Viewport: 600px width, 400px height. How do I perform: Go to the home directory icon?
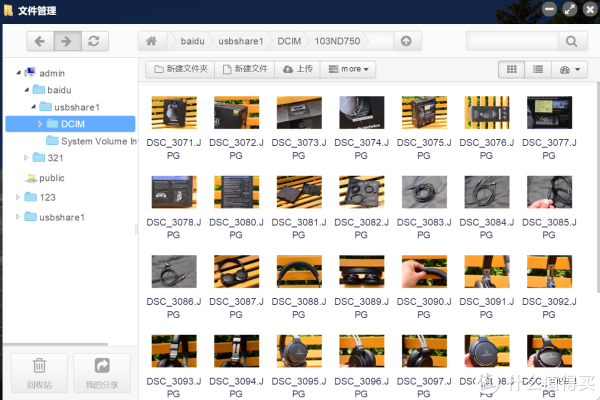pos(151,41)
